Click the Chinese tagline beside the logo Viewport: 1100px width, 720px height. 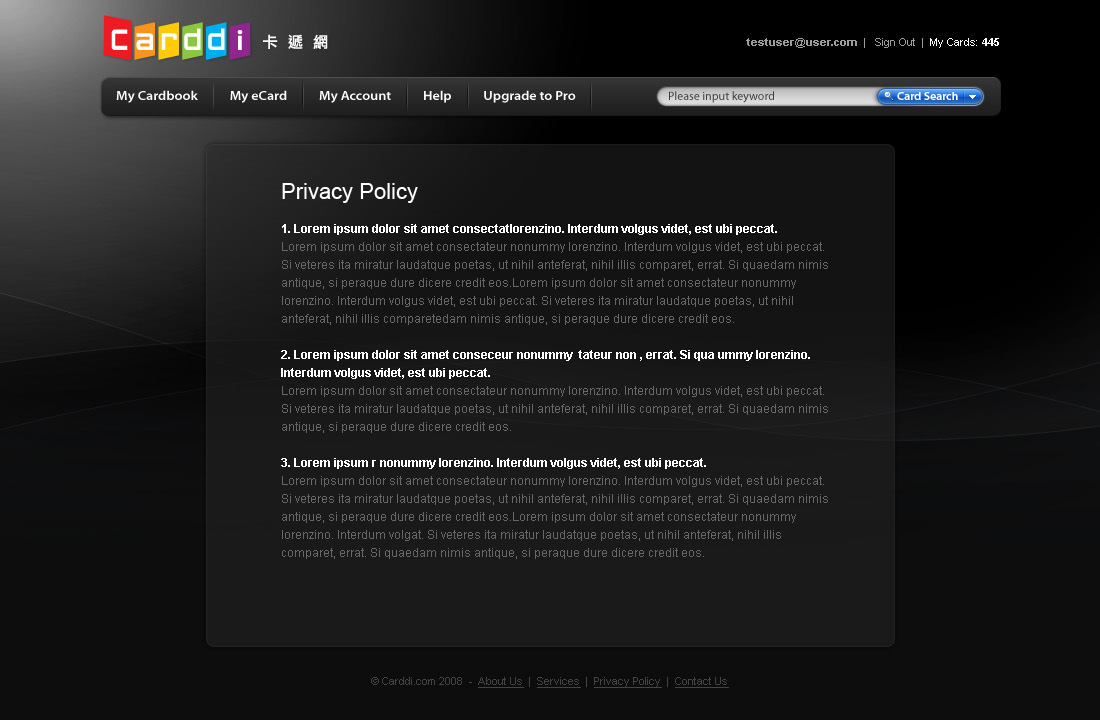pyautogui.click(x=295, y=42)
